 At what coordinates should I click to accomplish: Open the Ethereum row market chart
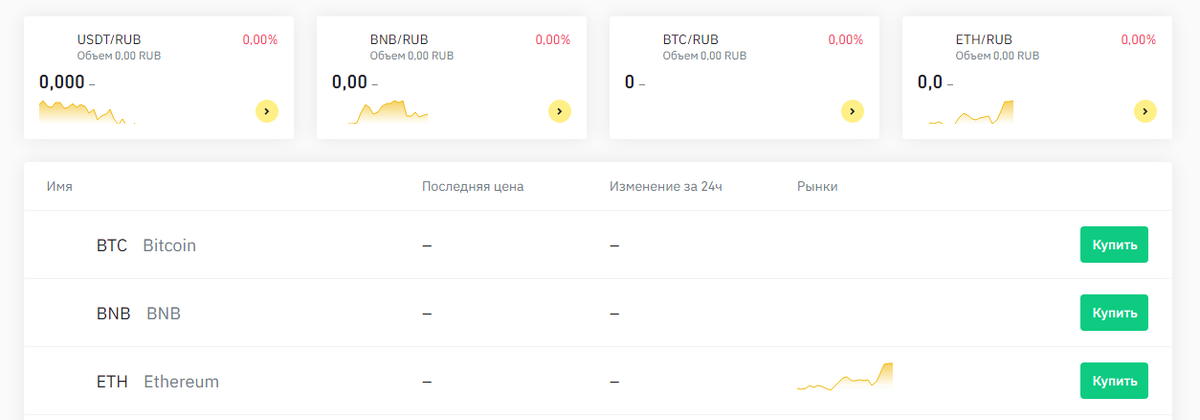[845, 376]
